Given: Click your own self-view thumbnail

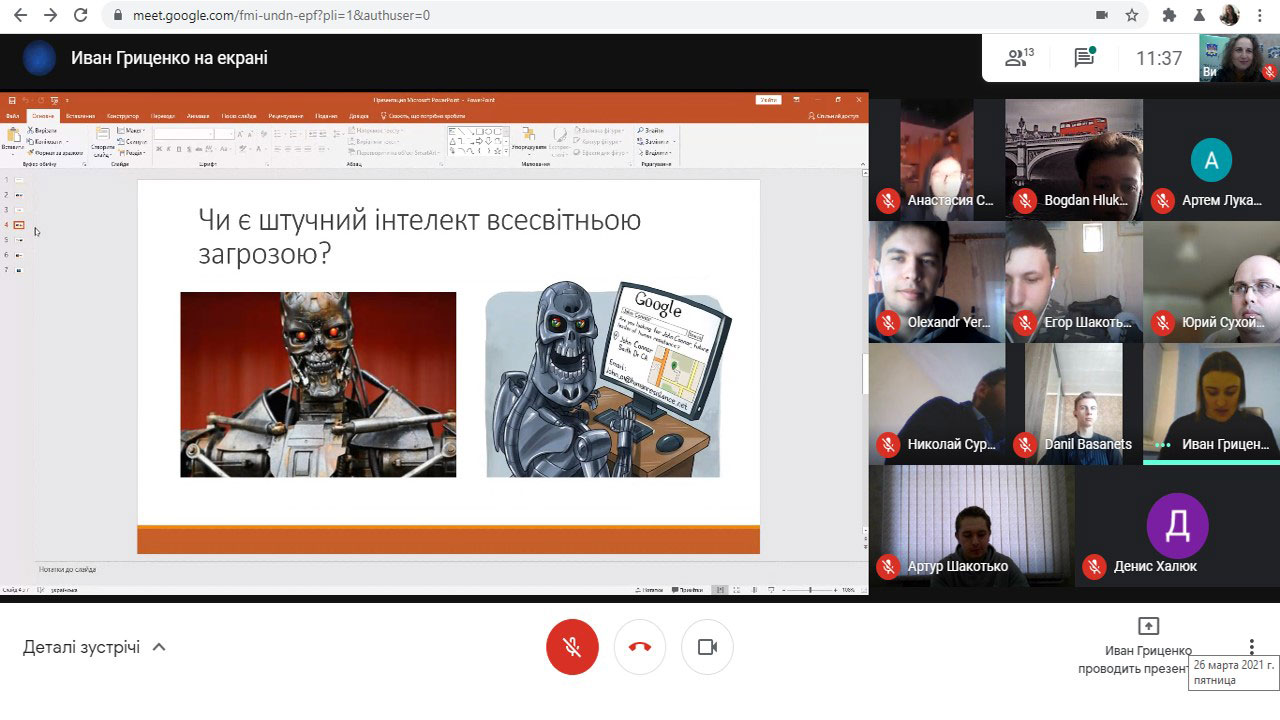Looking at the screenshot, I should 1240,58.
